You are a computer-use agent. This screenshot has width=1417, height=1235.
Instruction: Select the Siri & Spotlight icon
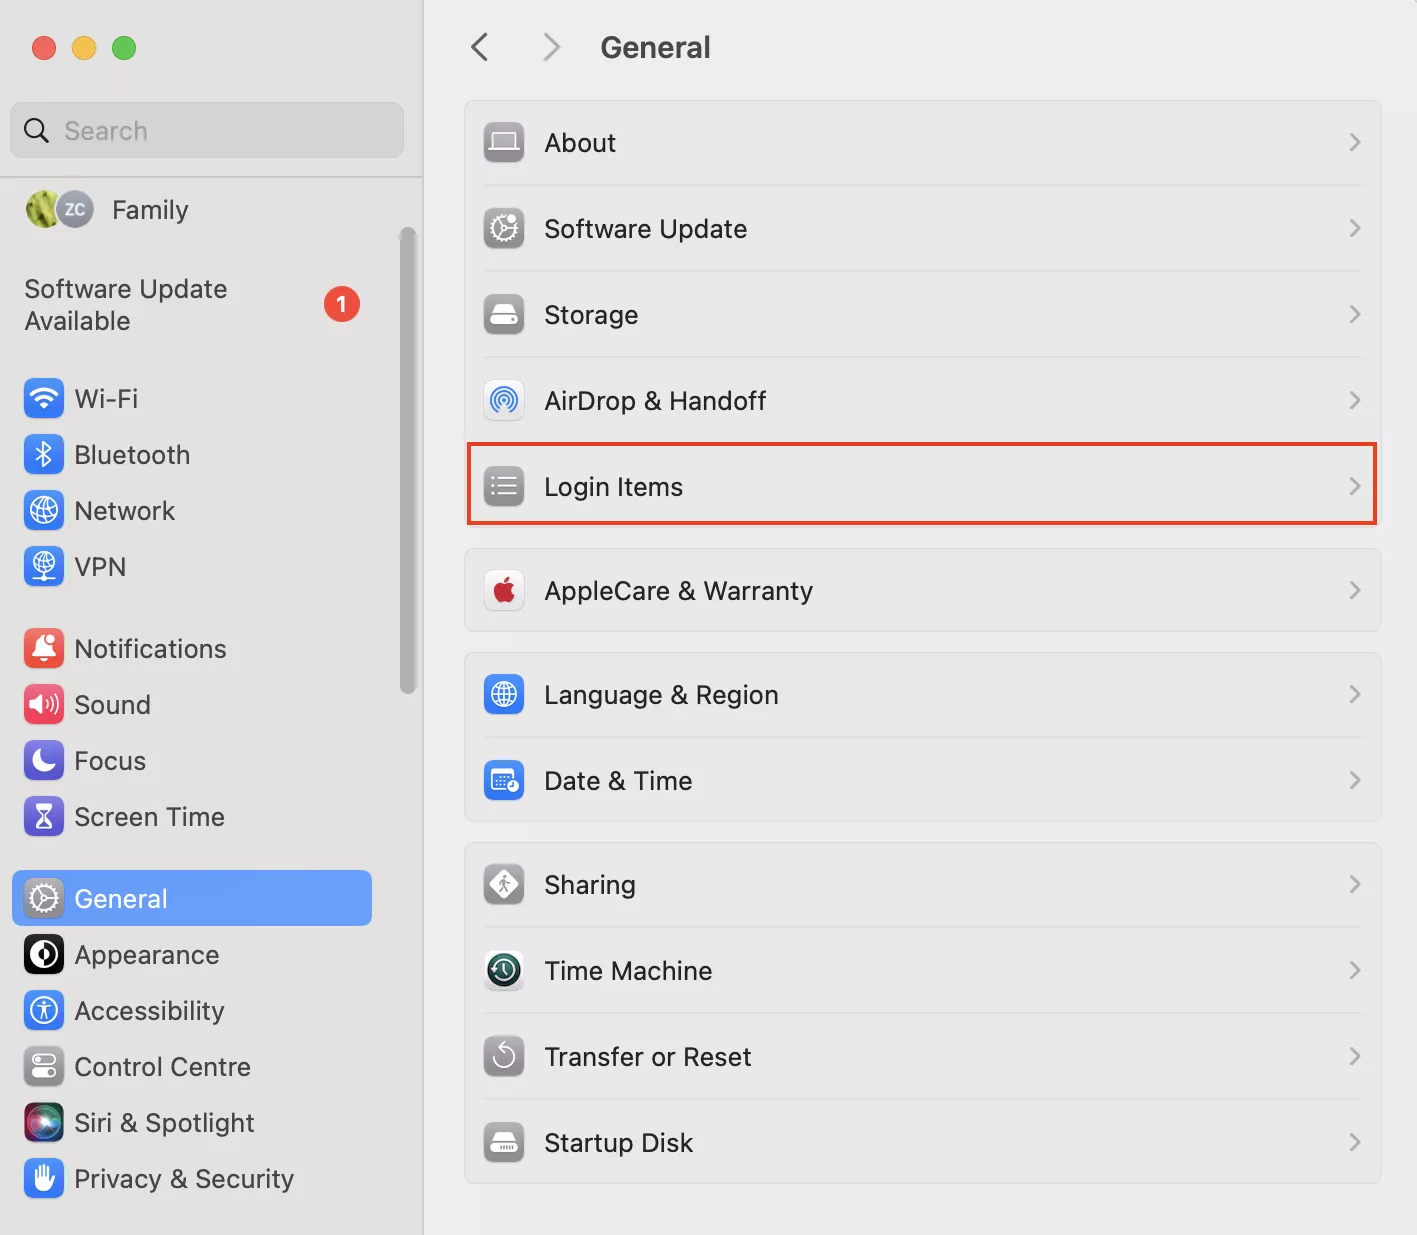44,1123
